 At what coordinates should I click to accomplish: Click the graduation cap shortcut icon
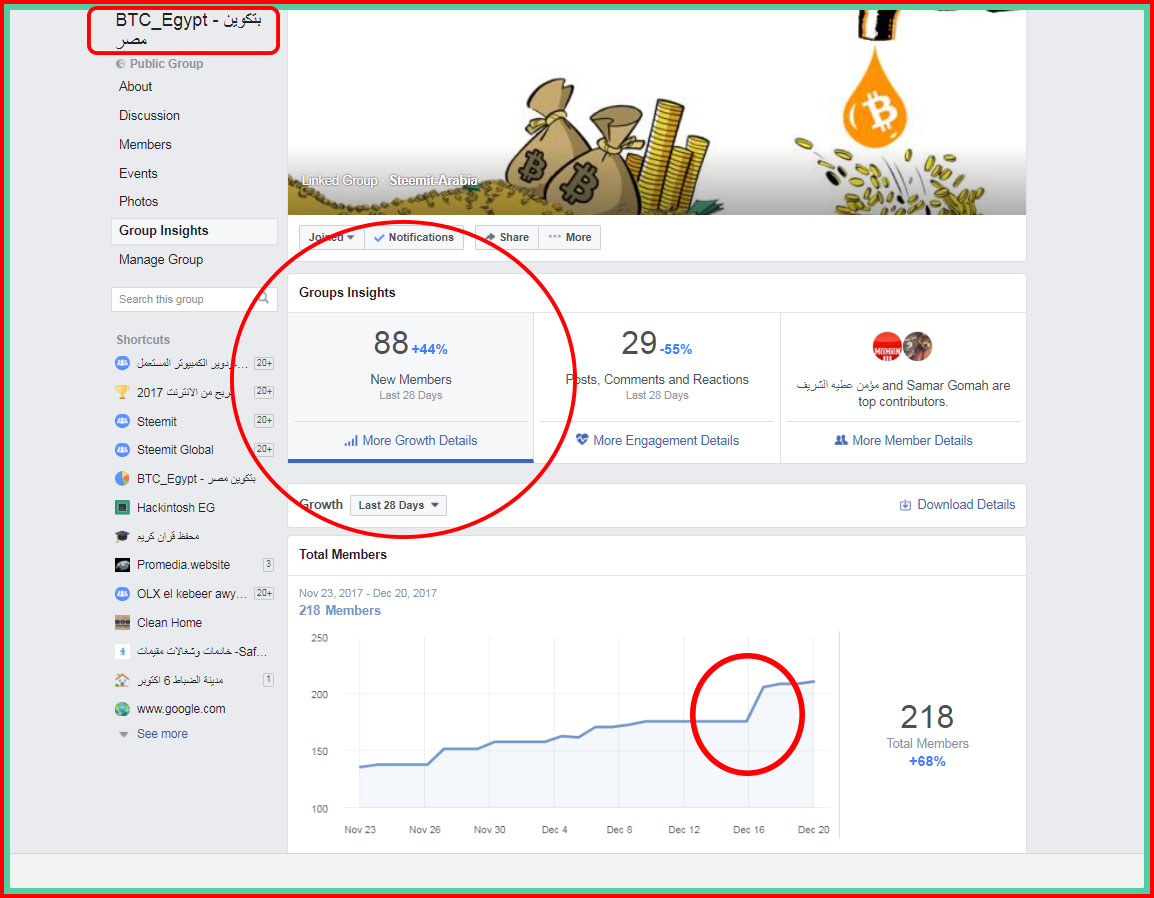click(122, 536)
